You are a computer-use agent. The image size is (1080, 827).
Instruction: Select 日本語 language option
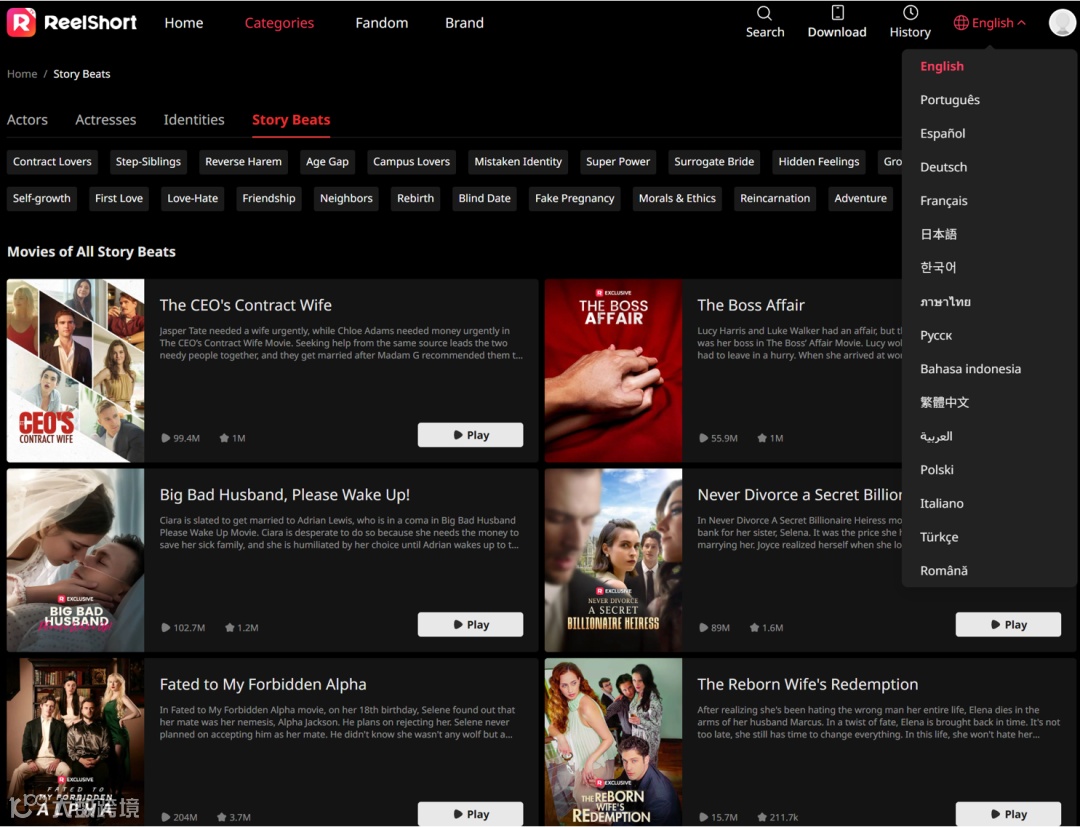(938, 234)
